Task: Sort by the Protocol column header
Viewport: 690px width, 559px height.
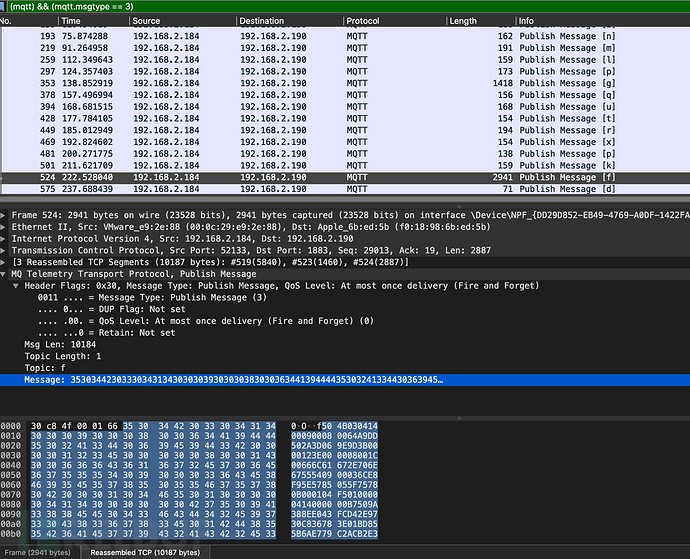Action: 394,21
